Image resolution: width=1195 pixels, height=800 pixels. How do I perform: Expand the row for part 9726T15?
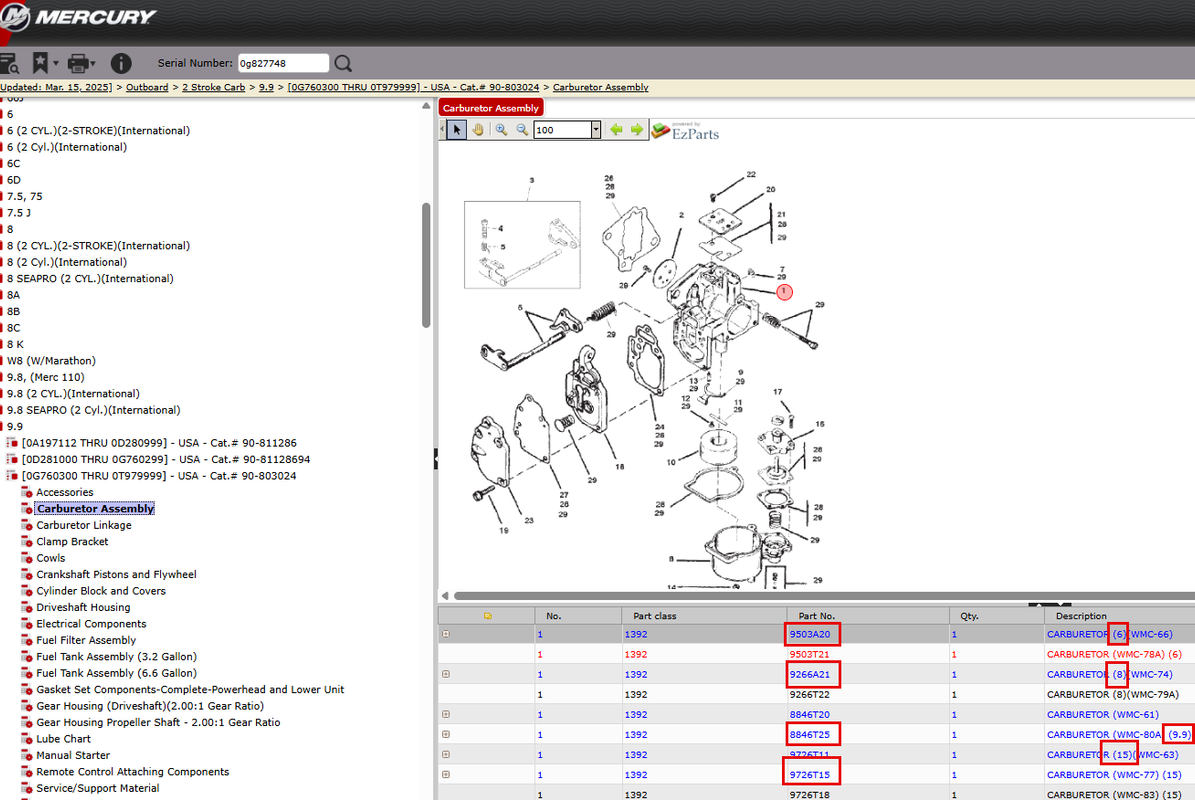446,775
